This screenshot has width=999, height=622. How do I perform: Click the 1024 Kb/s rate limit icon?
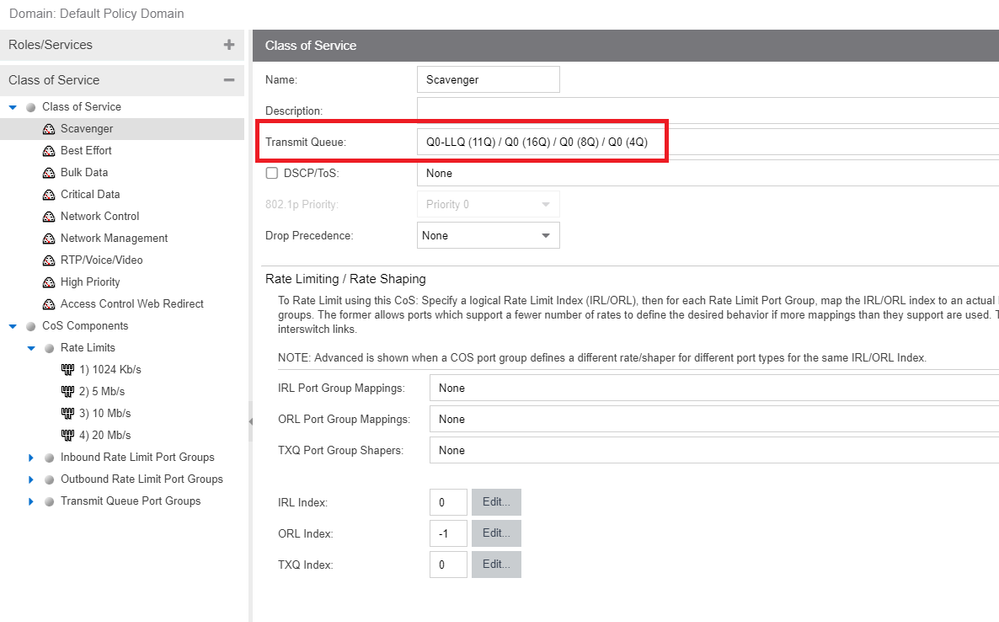(68, 370)
